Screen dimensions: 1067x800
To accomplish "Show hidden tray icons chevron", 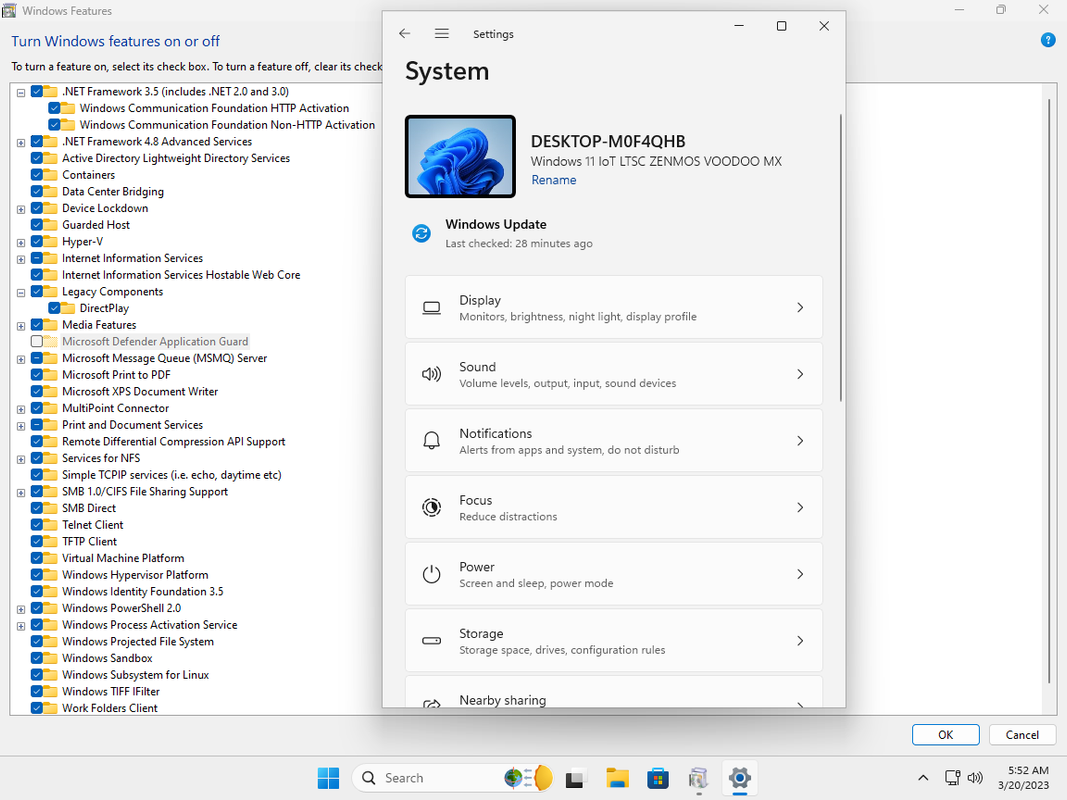I will coord(923,778).
